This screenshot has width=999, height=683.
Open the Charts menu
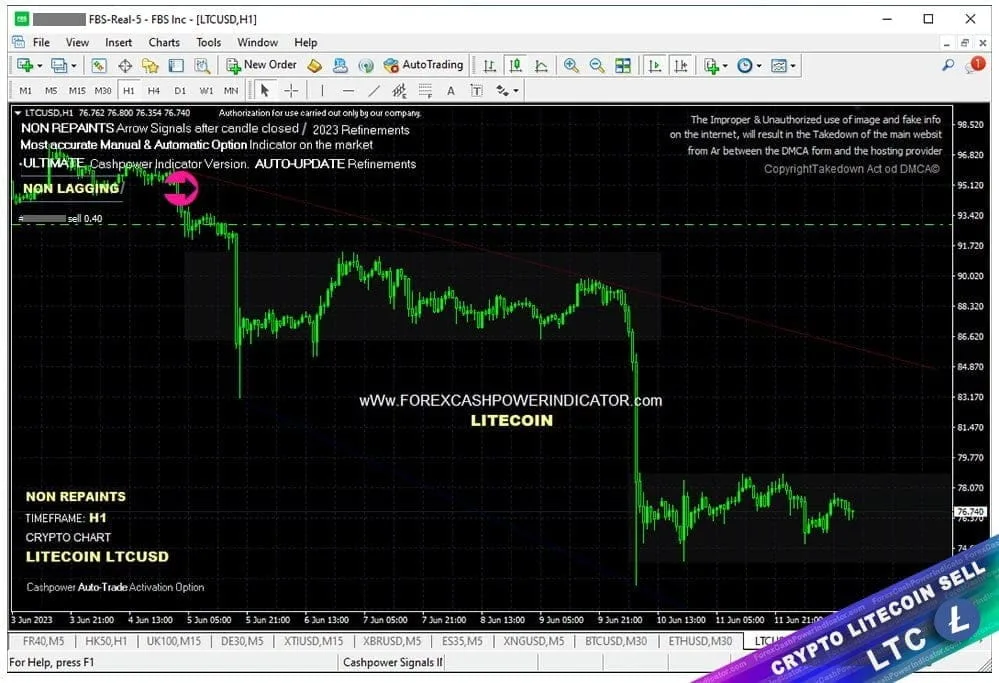[164, 42]
